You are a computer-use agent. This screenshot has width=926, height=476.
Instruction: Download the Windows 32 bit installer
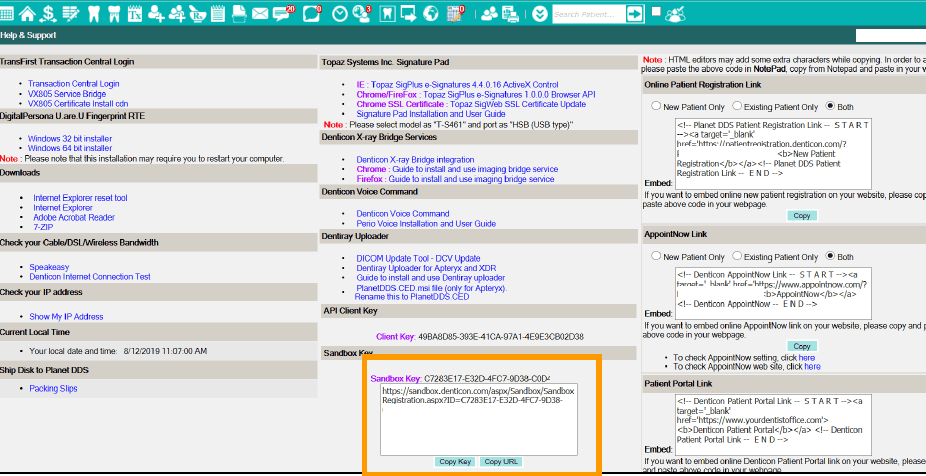(x=70, y=138)
